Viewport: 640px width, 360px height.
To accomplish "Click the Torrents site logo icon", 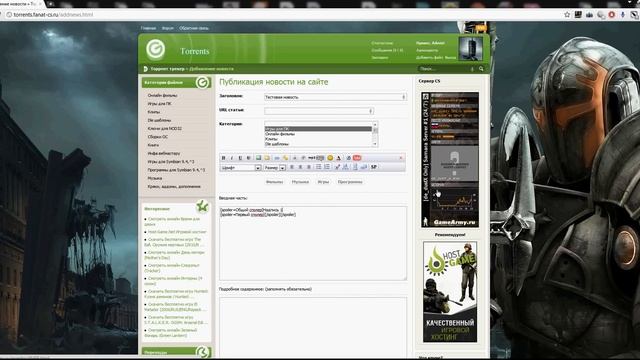I will [x=156, y=49].
